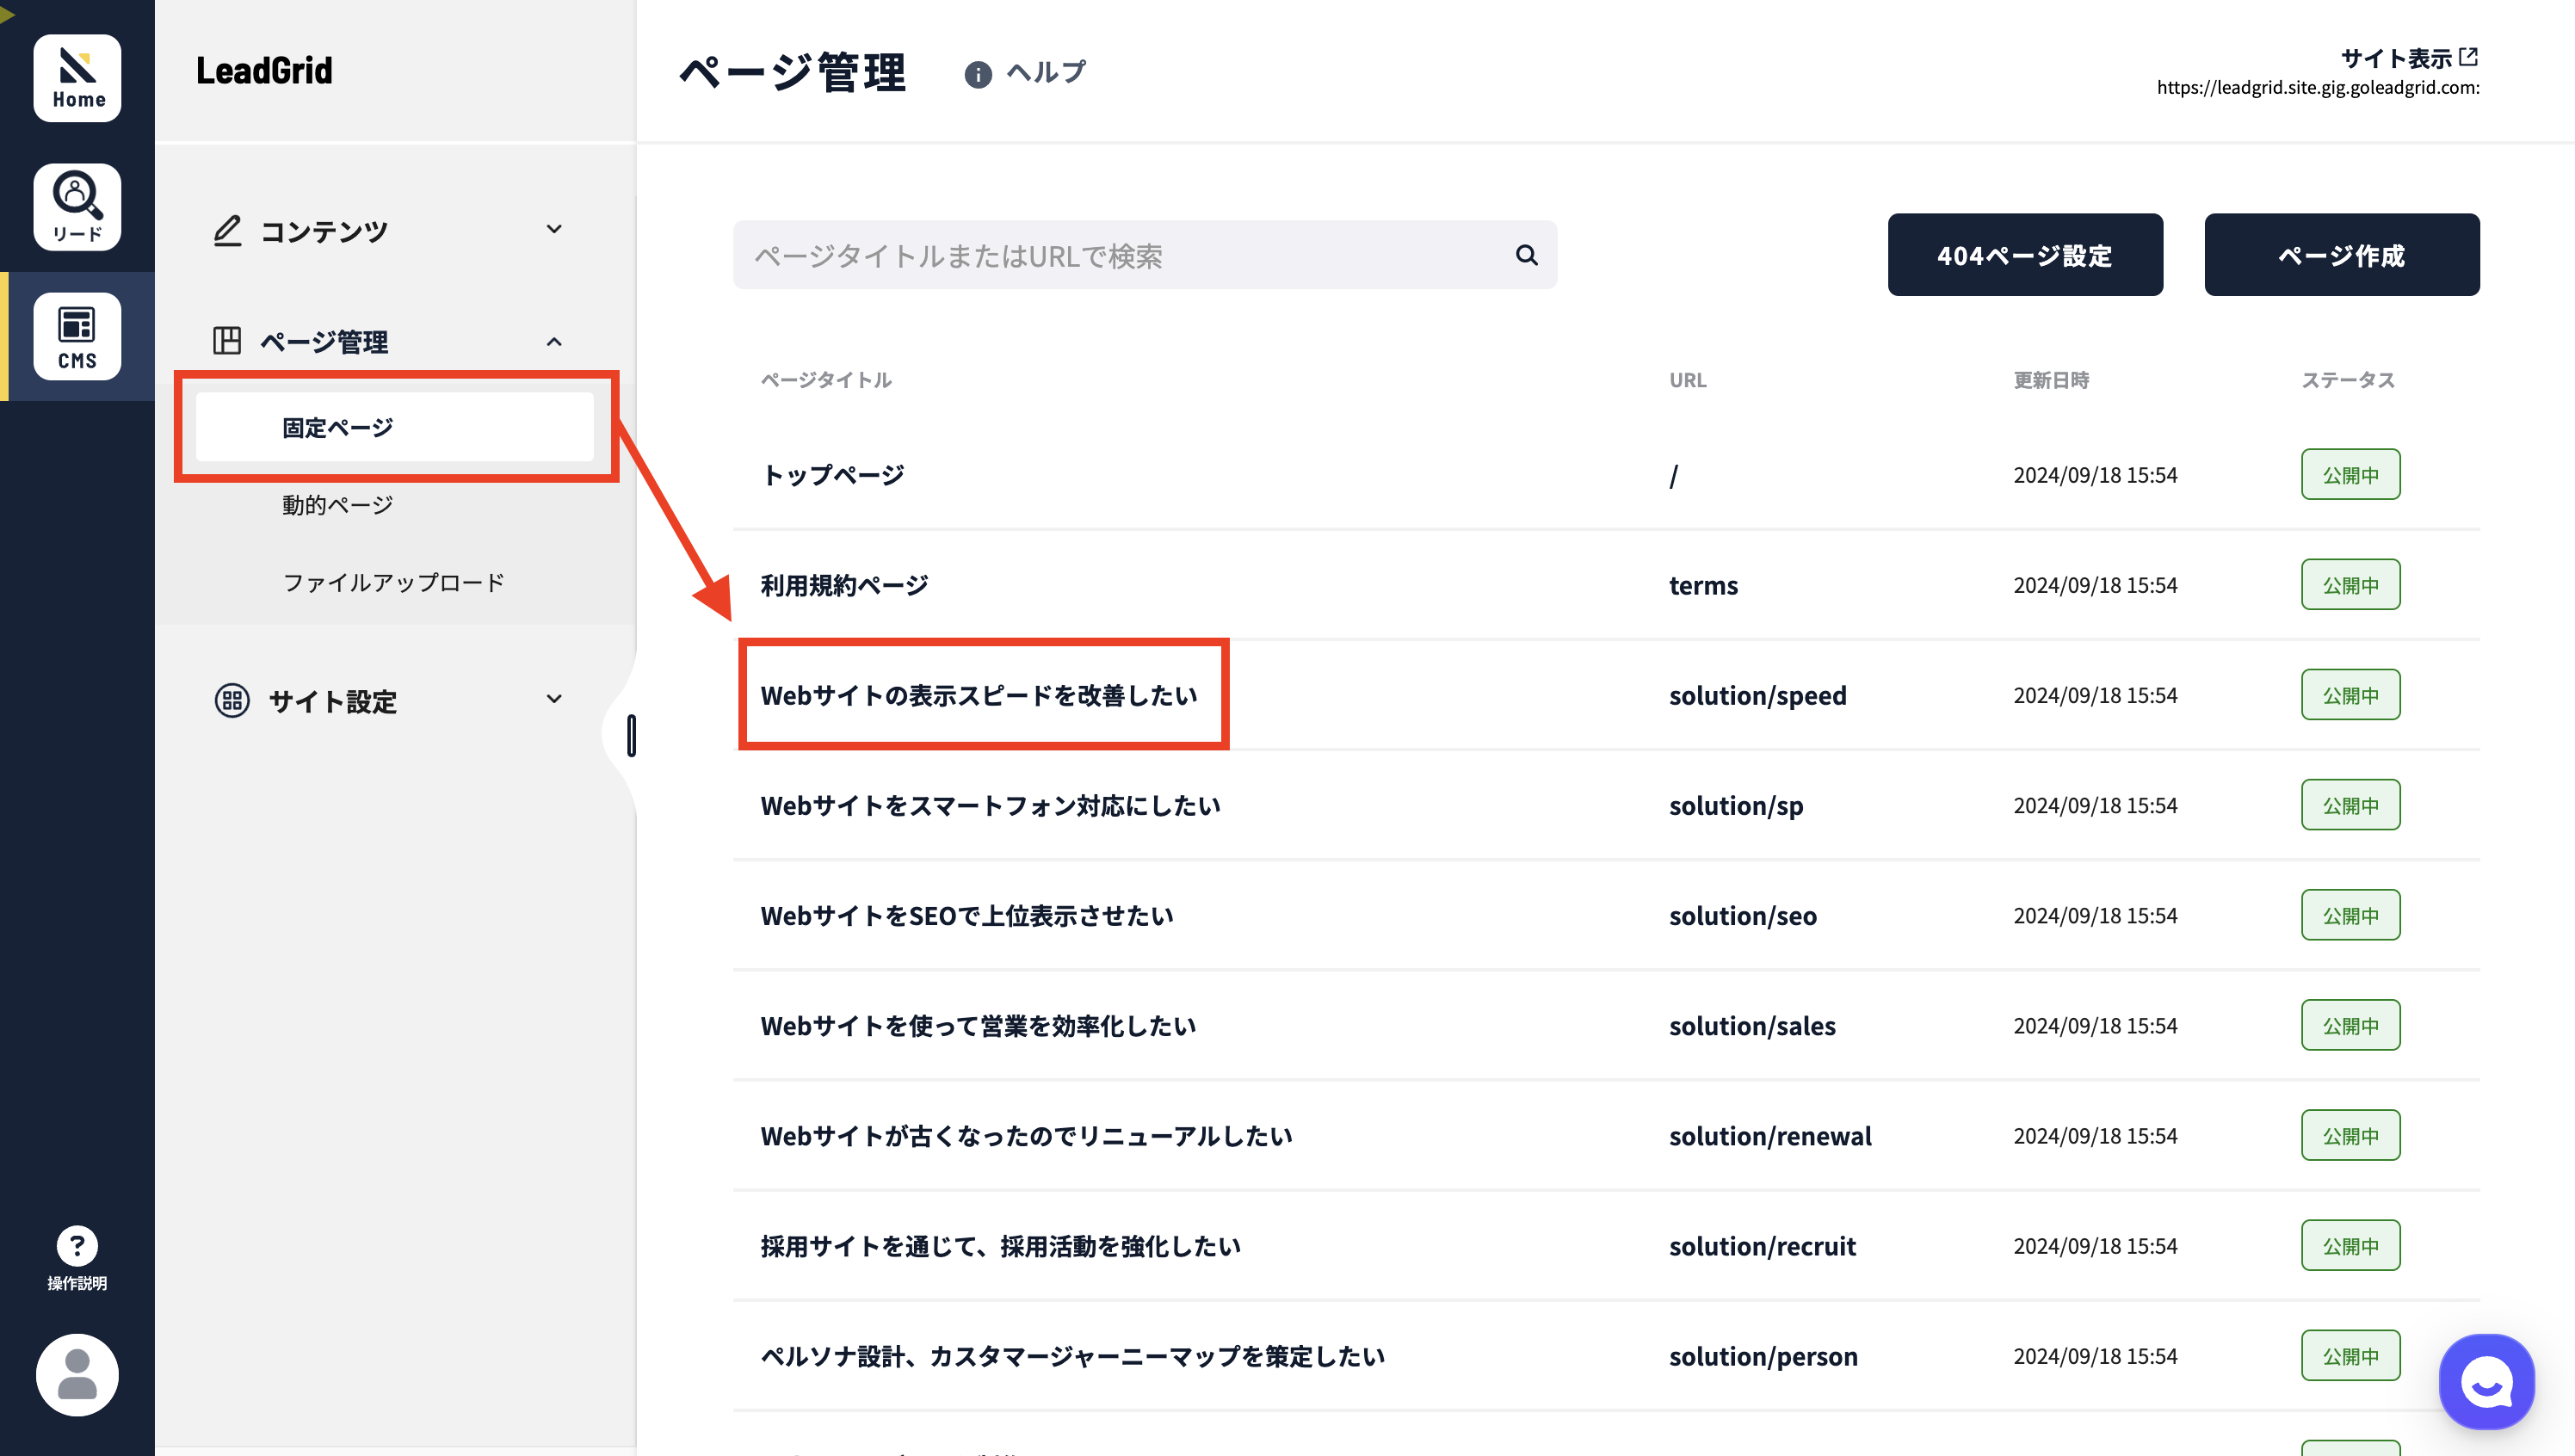Click the layout icon beside ページ管理
This screenshot has width=2575, height=1456.
(227, 341)
